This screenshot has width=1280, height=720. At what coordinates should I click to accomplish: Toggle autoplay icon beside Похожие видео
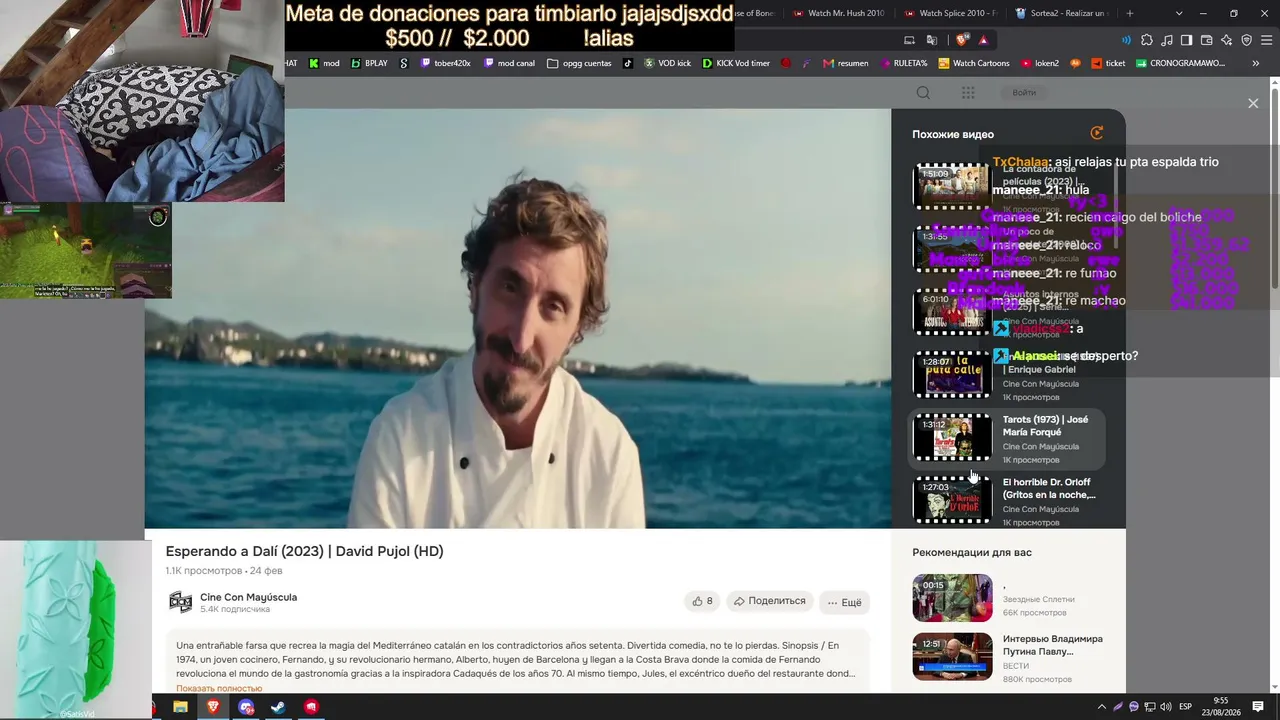tap(1097, 133)
